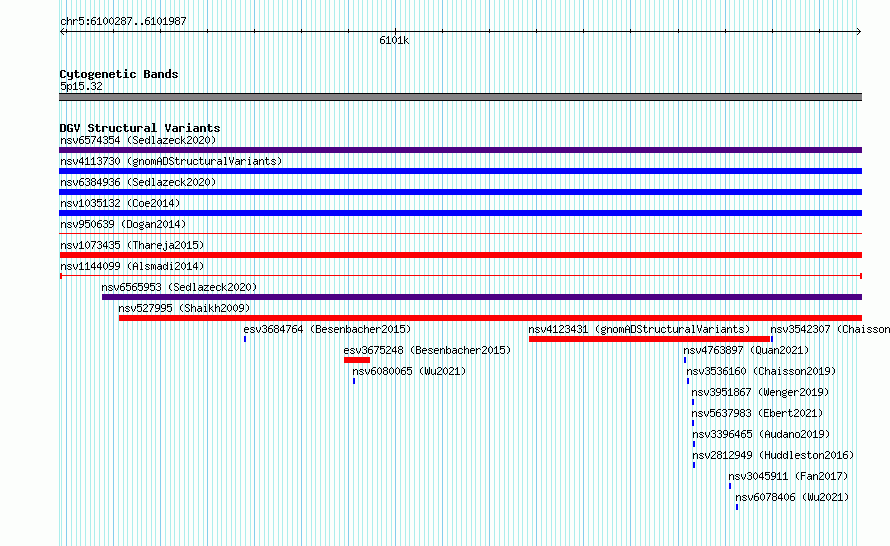890x546 pixels.
Task: Open the nsv1035132 (Coe2014) variant
Action: 120,203
